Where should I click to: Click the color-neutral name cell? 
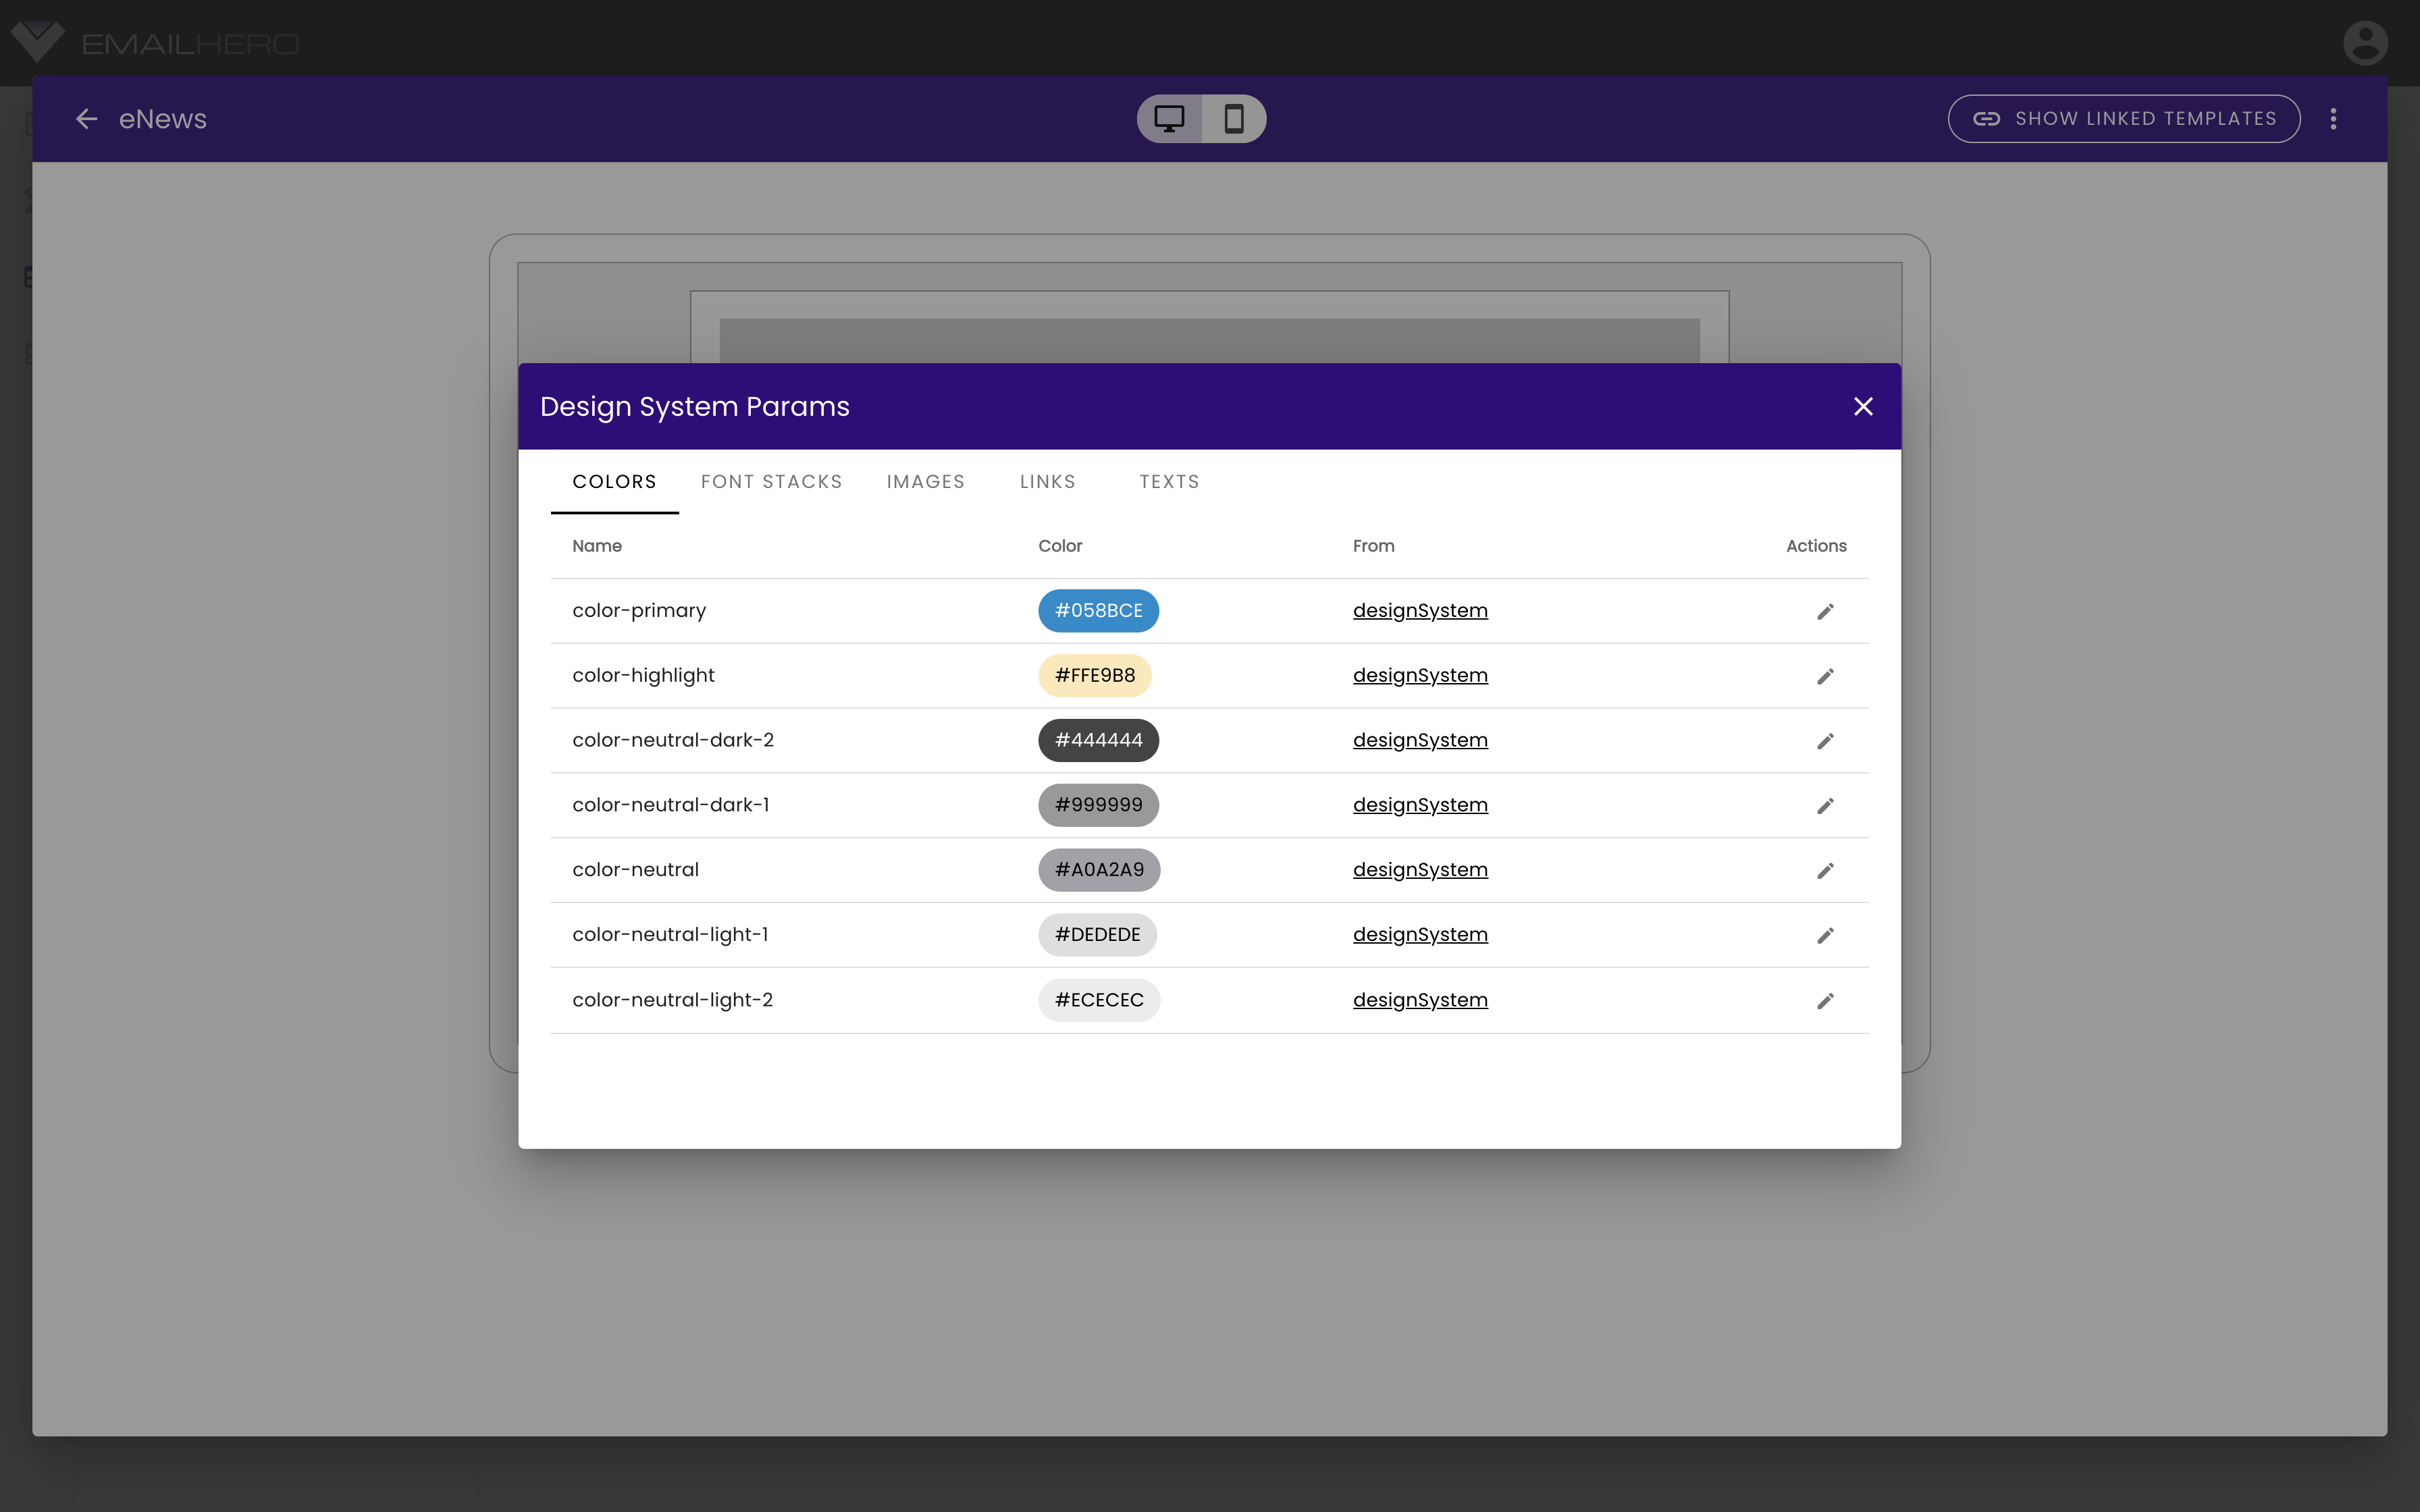click(x=635, y=870)
